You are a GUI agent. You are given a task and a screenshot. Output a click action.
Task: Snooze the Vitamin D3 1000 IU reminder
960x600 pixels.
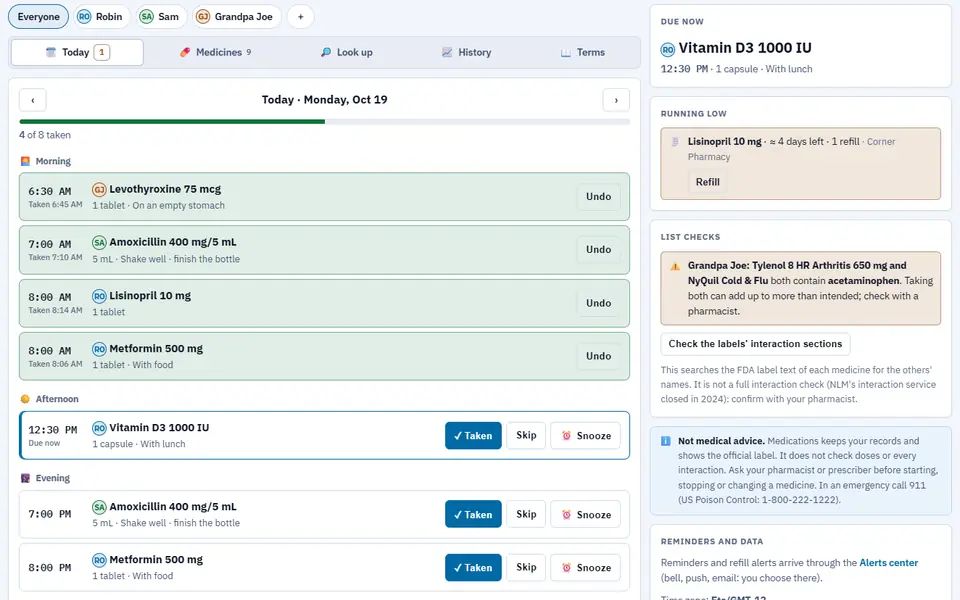tap(585, 435)
